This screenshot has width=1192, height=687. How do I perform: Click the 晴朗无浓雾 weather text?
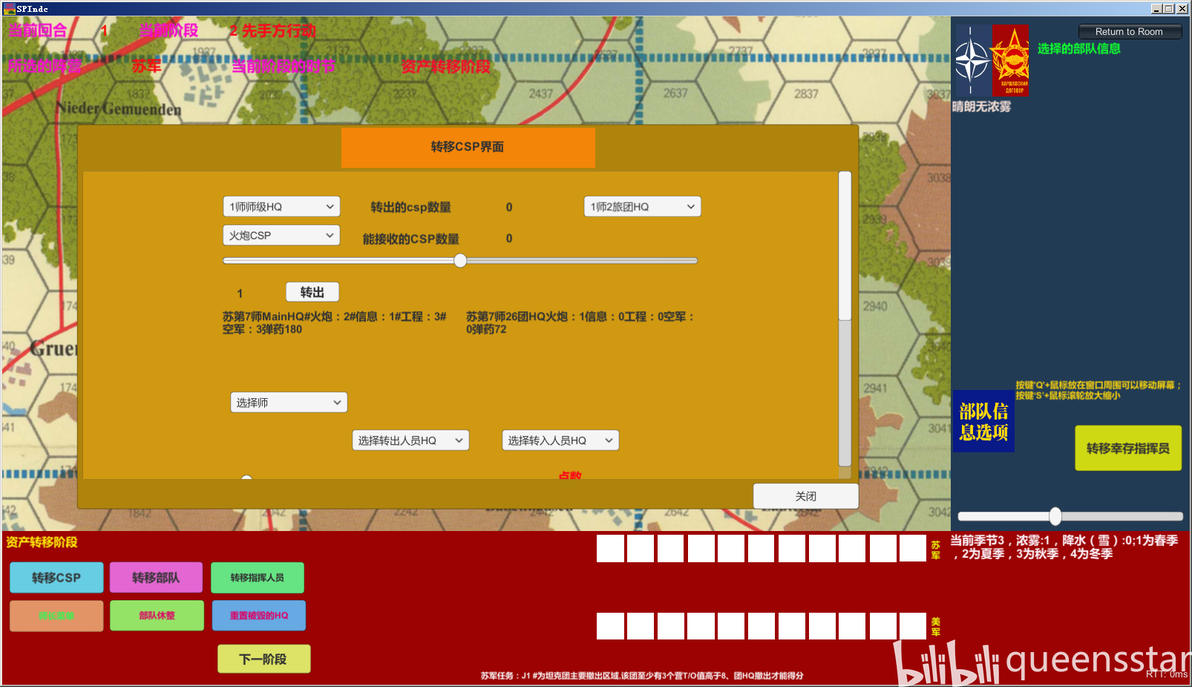[981, 107]
